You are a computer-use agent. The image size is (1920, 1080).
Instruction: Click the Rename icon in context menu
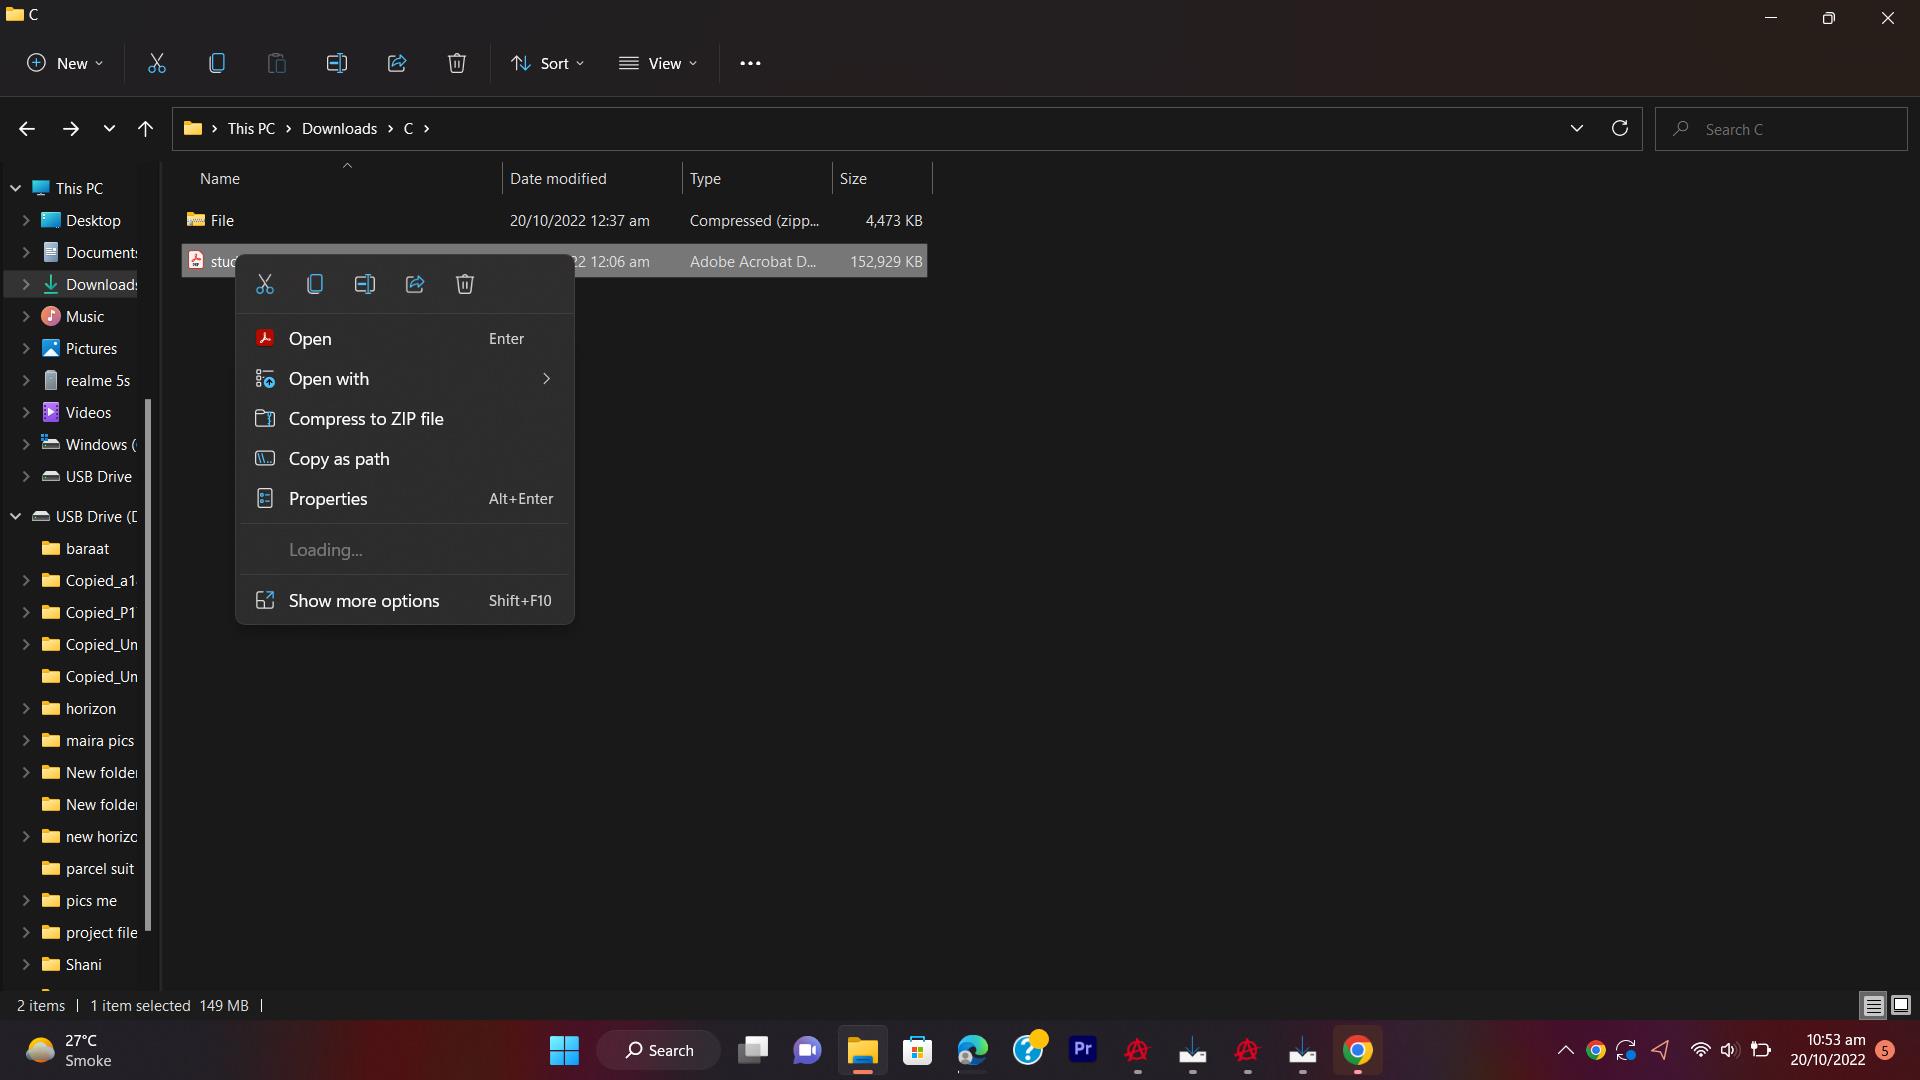point(365,285)
